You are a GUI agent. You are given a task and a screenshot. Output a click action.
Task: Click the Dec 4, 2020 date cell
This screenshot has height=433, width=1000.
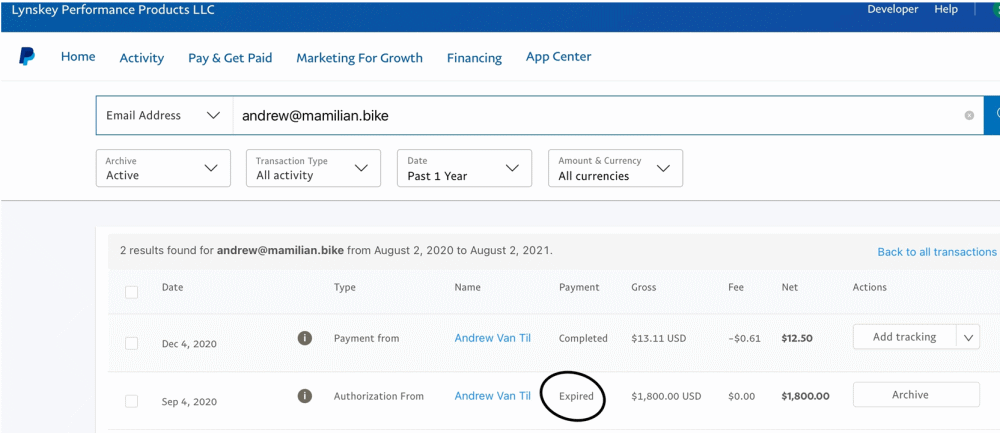point(189,344)
